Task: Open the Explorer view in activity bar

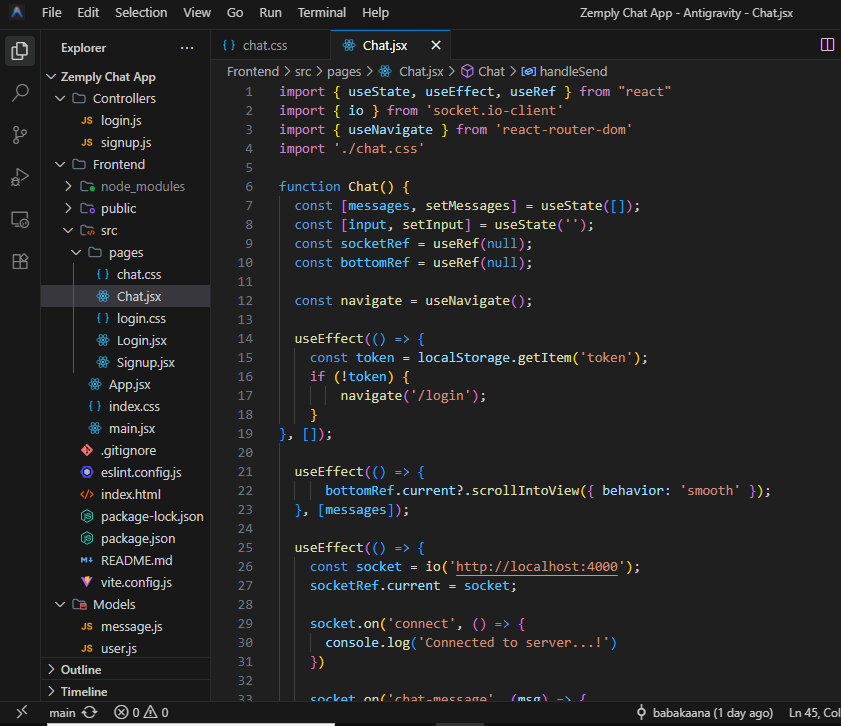Action: point(20,51)
